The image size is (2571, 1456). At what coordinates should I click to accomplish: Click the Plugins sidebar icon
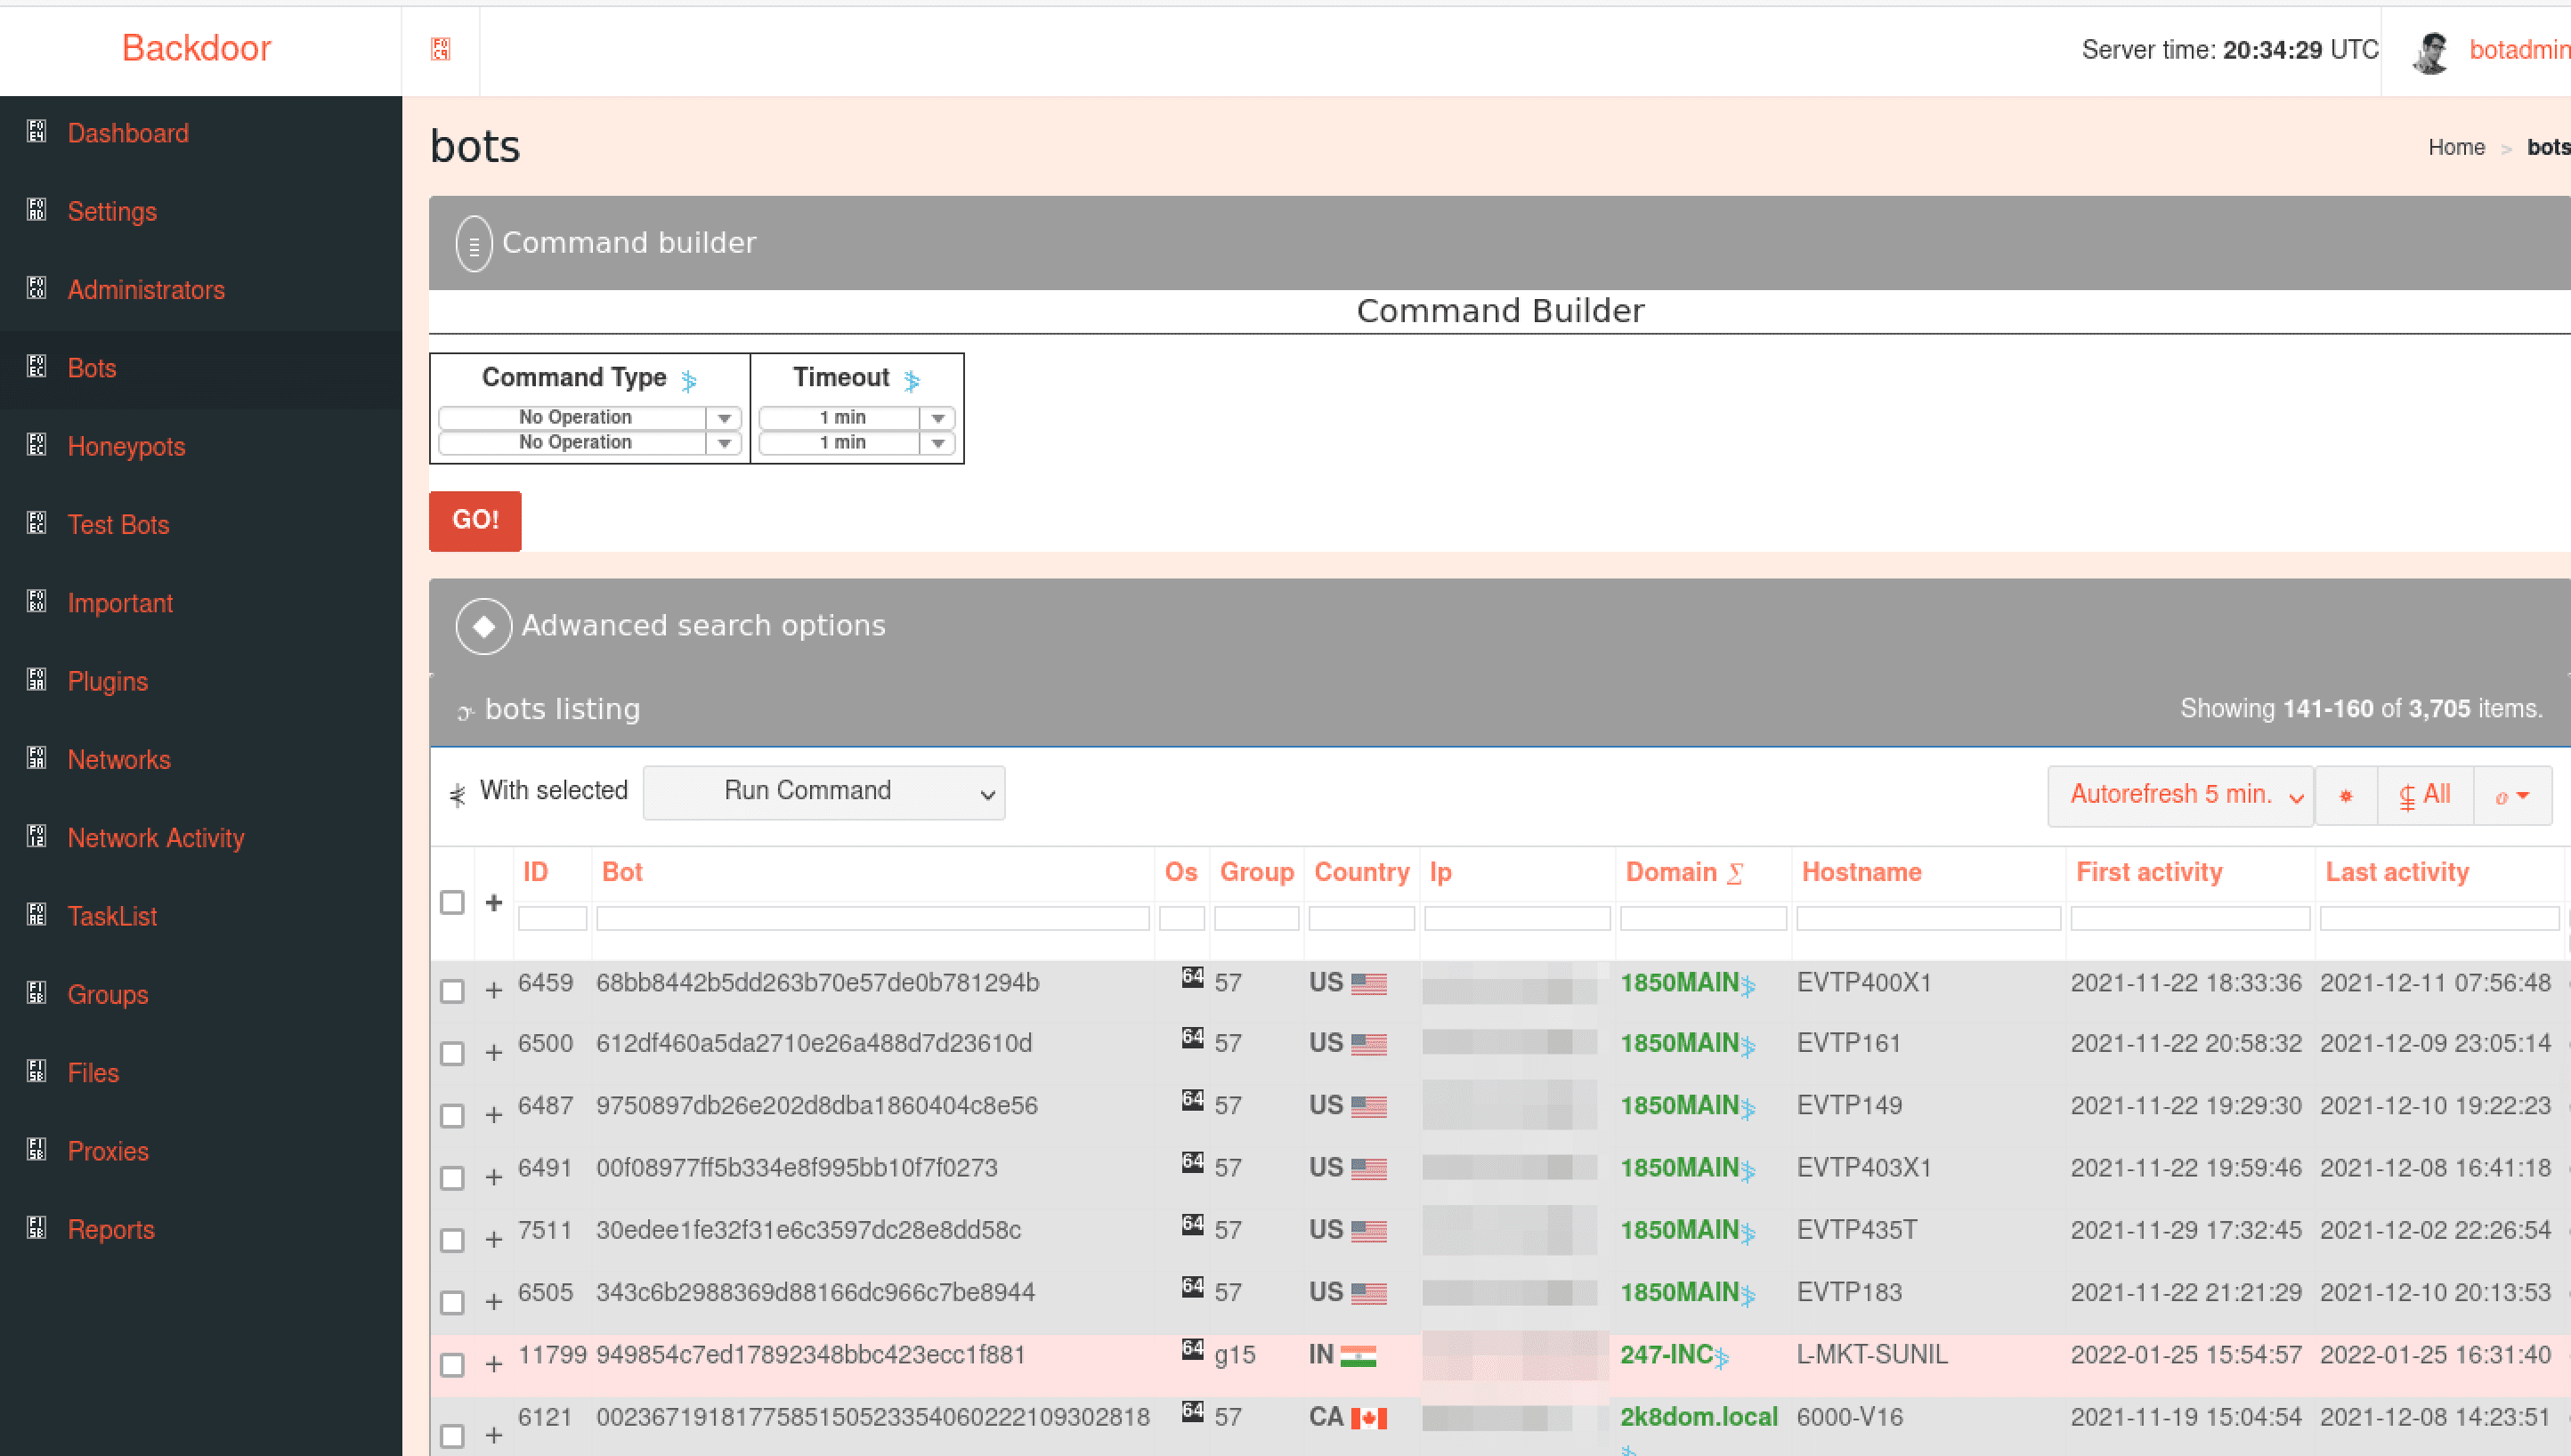pos(37,680)
